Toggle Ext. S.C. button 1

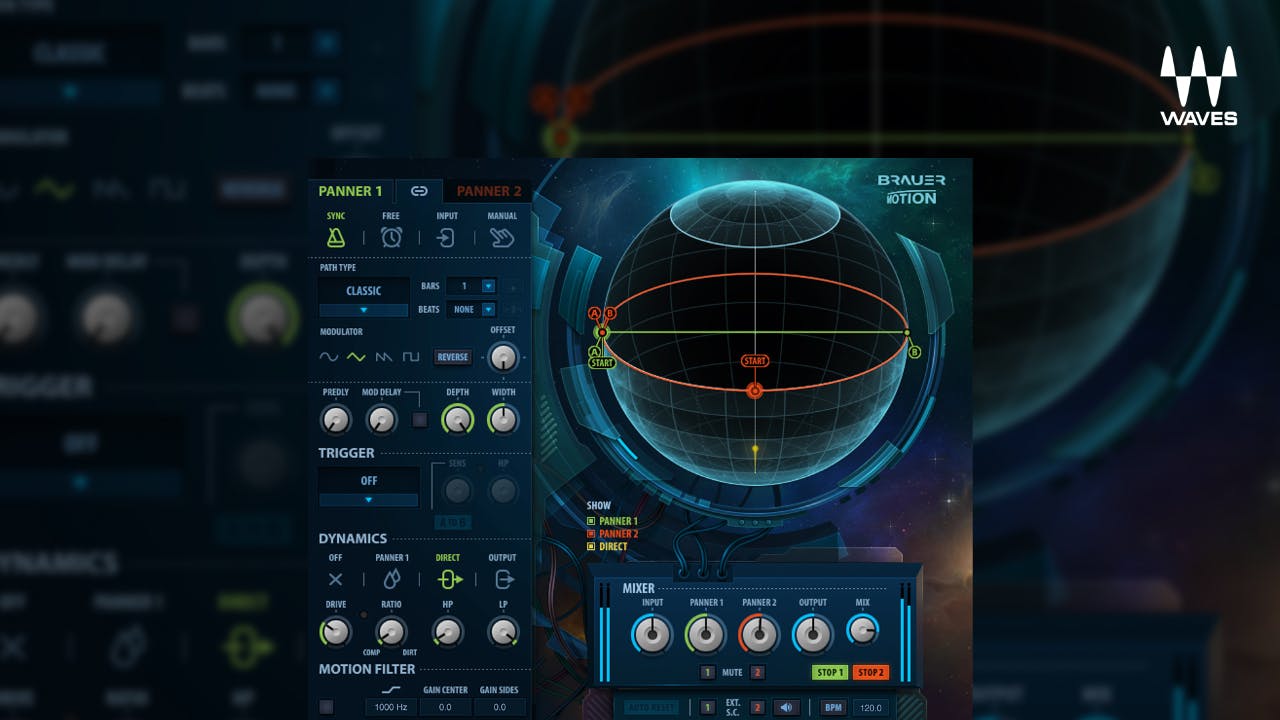(x=707, y=708)
